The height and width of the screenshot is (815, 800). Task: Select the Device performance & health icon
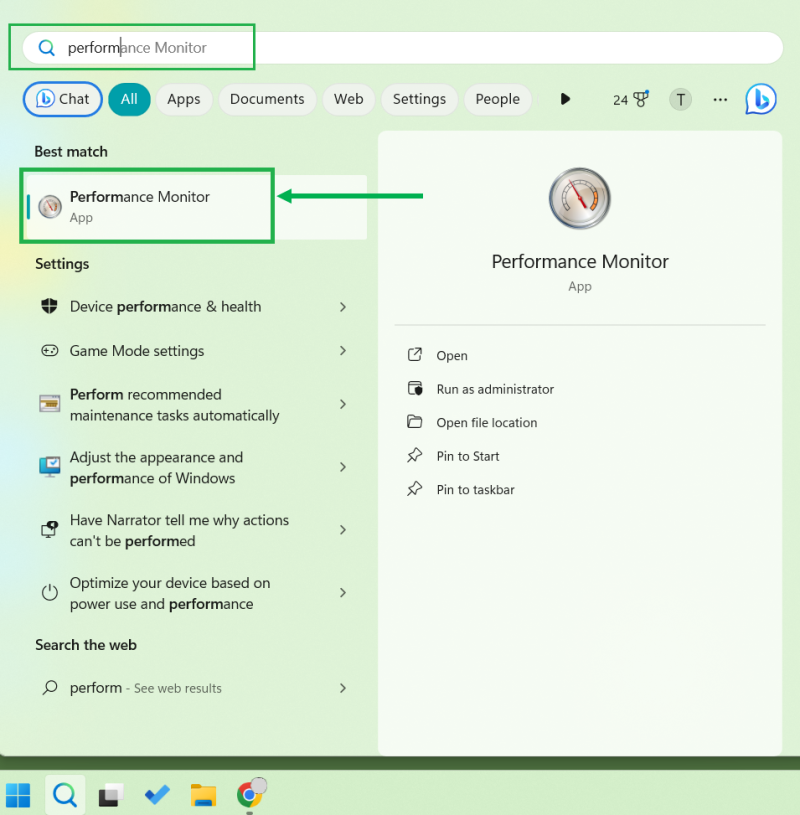[49, 306]
